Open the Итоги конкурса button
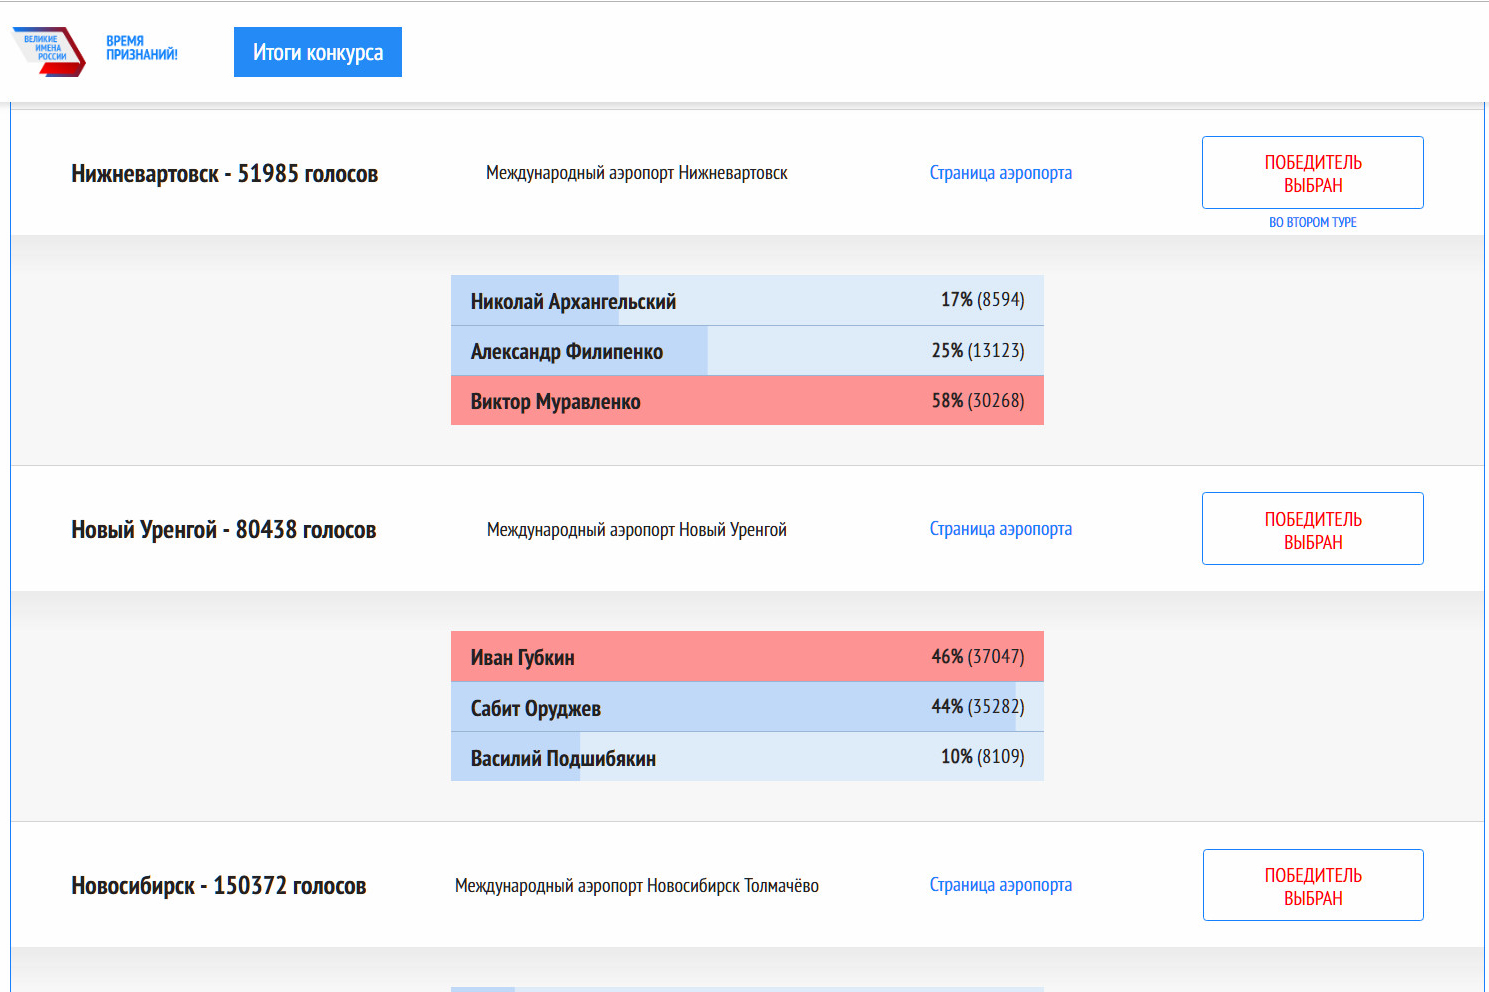Screen dimensions: 1489x992 point(318,52)
